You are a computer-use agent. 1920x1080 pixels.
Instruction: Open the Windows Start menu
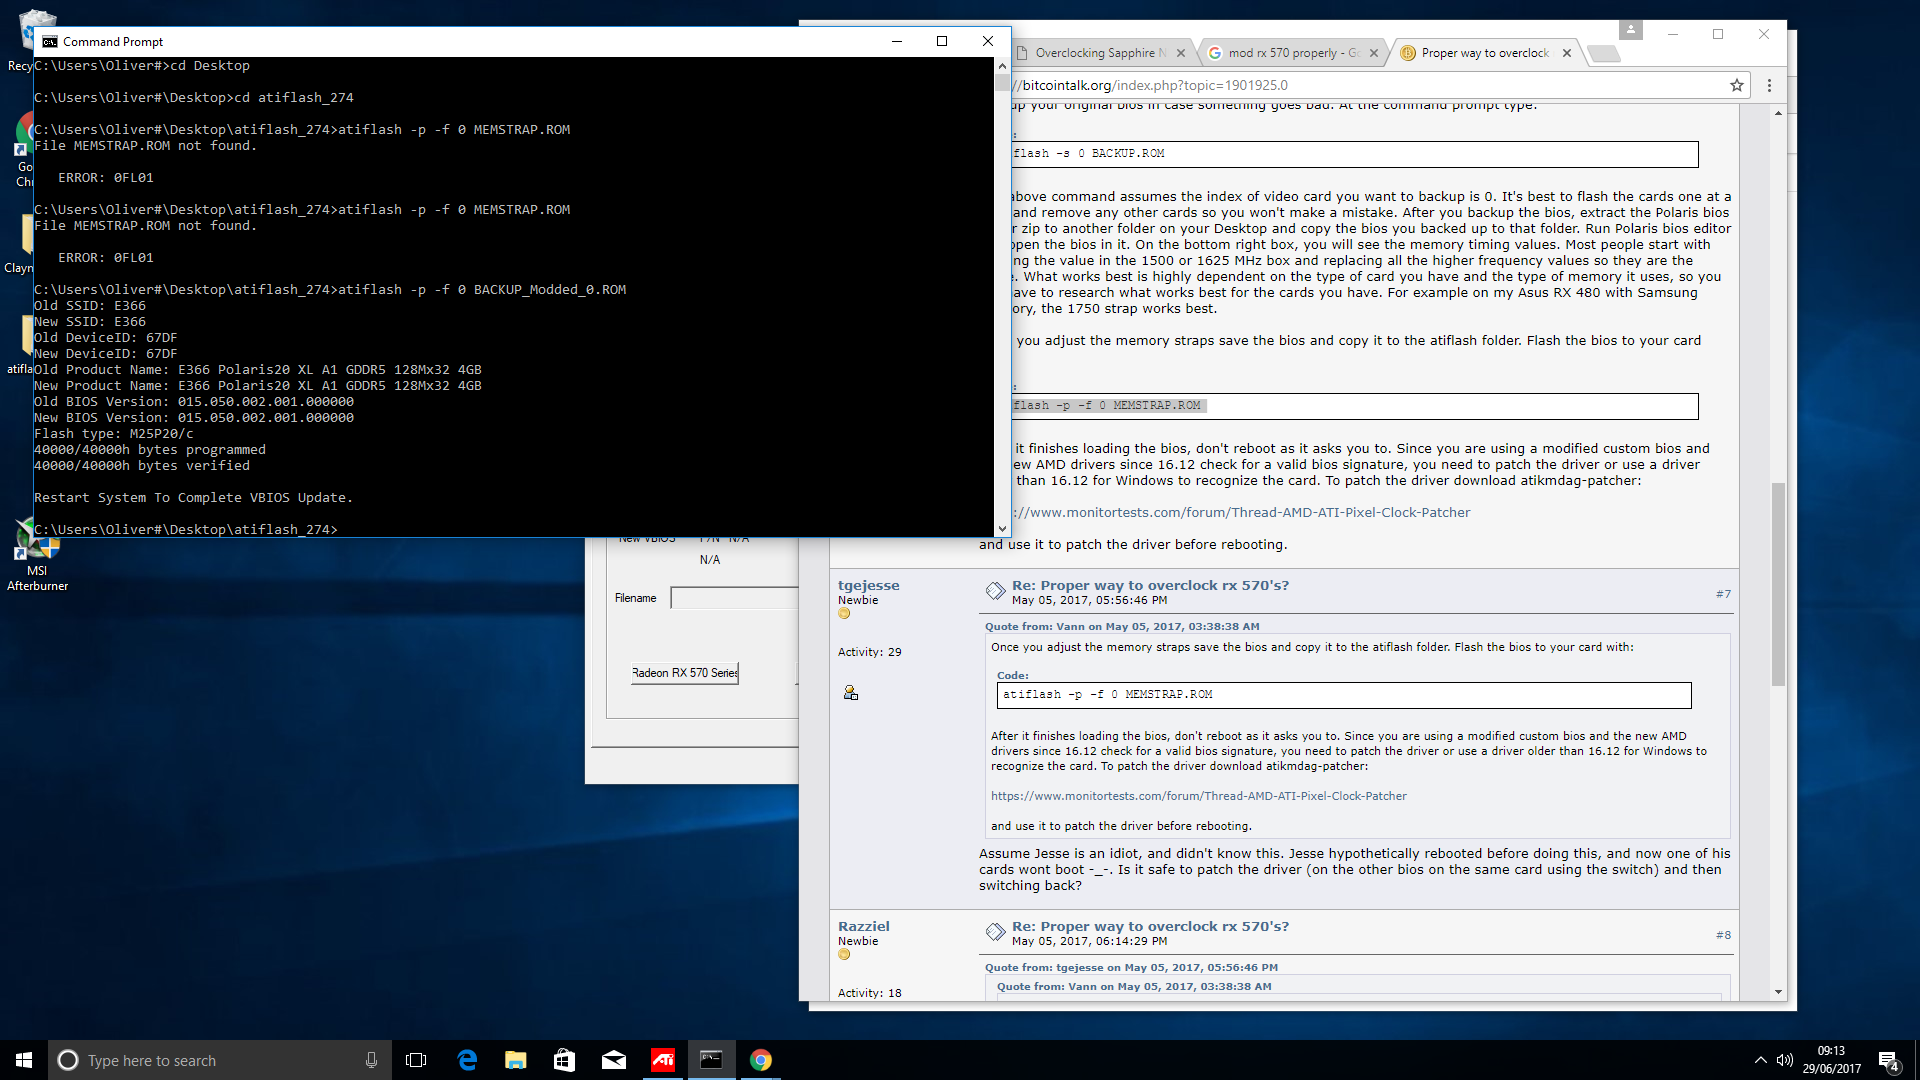coord(24,1060)
